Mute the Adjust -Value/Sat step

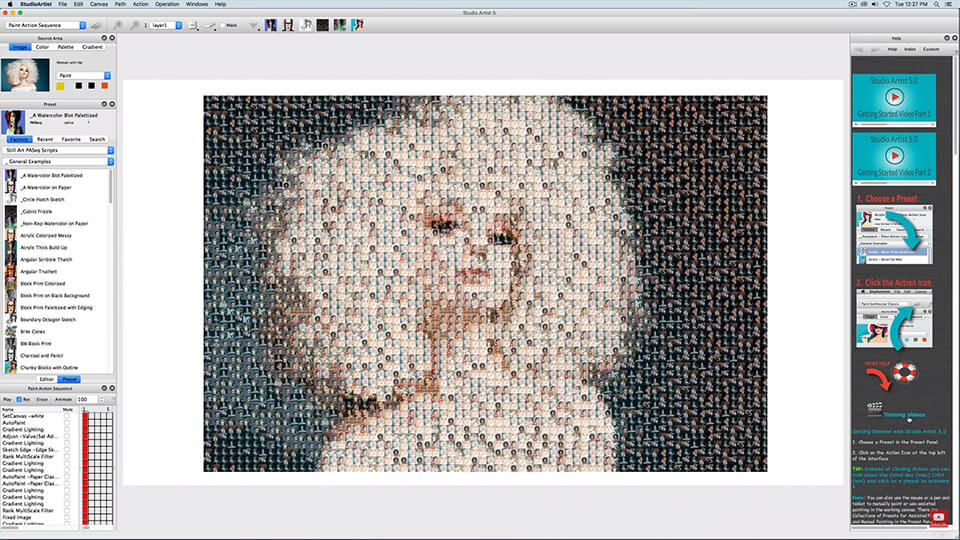click(67, 436)
